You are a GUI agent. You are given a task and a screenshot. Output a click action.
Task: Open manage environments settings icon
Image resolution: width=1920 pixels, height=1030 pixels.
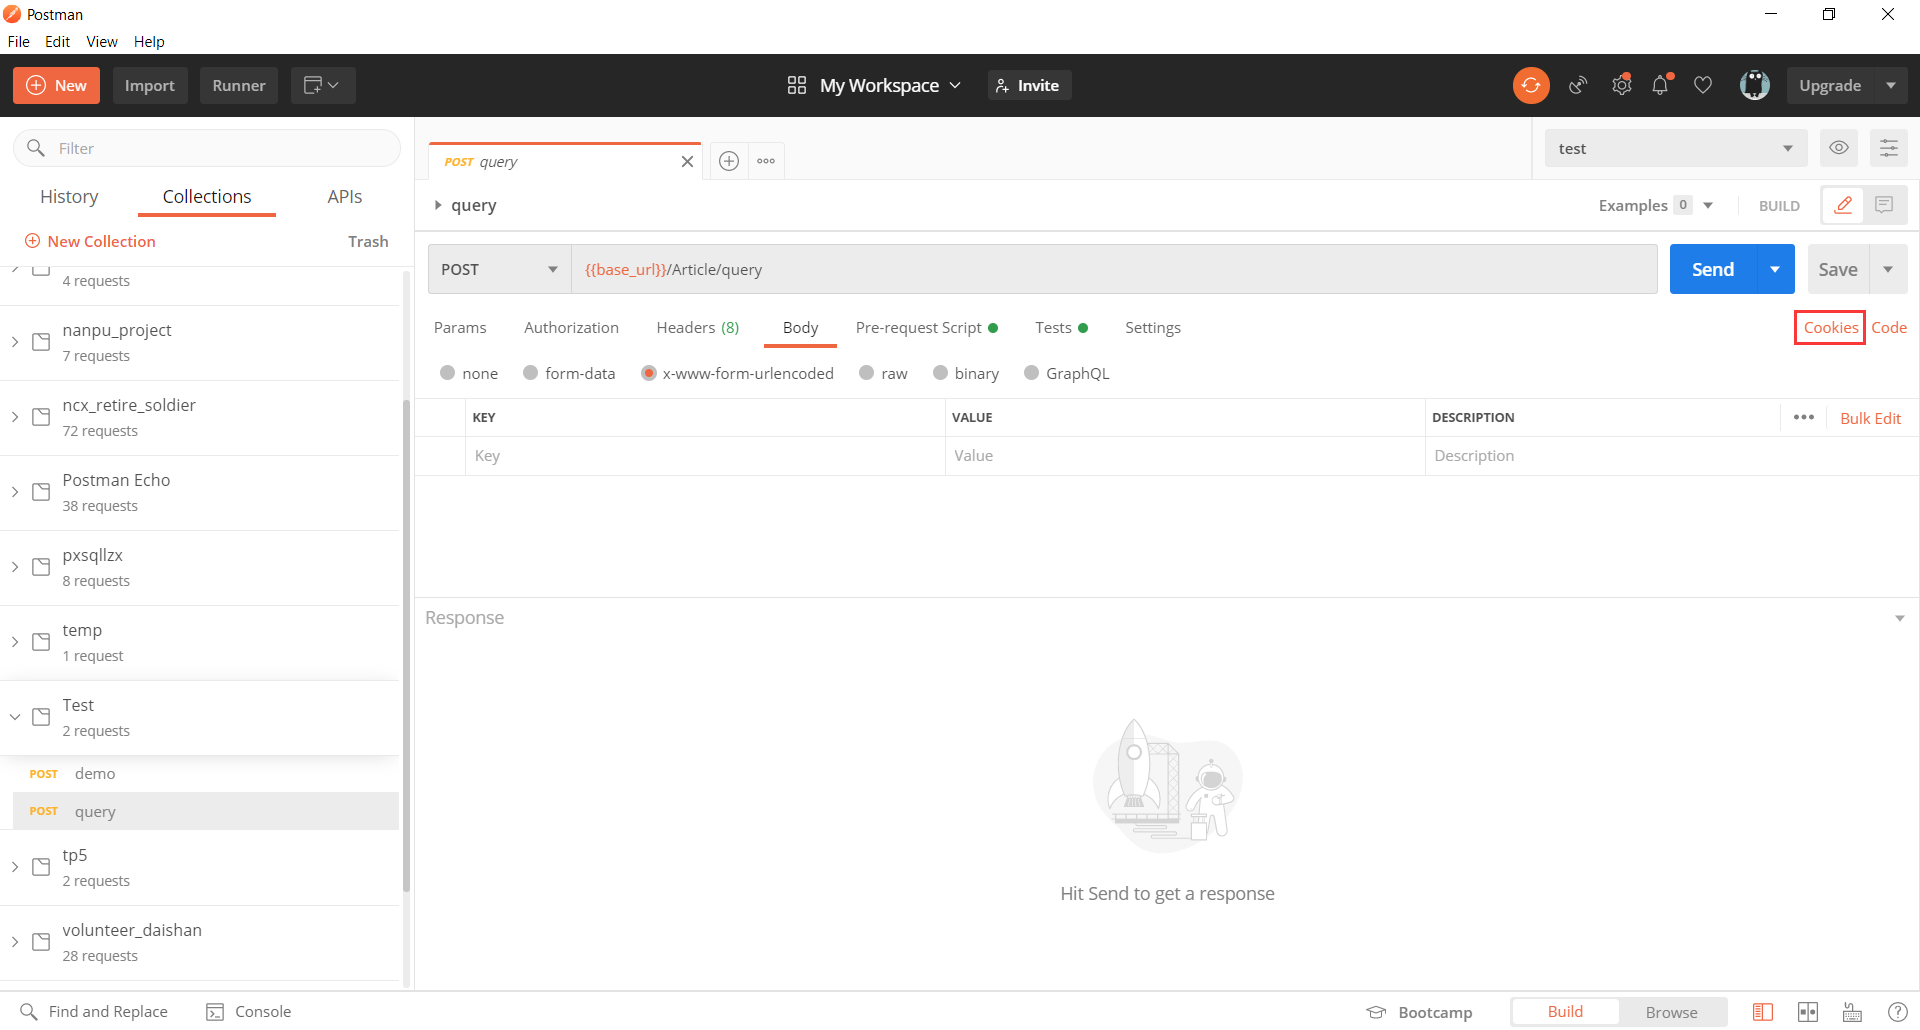tap(1889, 148)
